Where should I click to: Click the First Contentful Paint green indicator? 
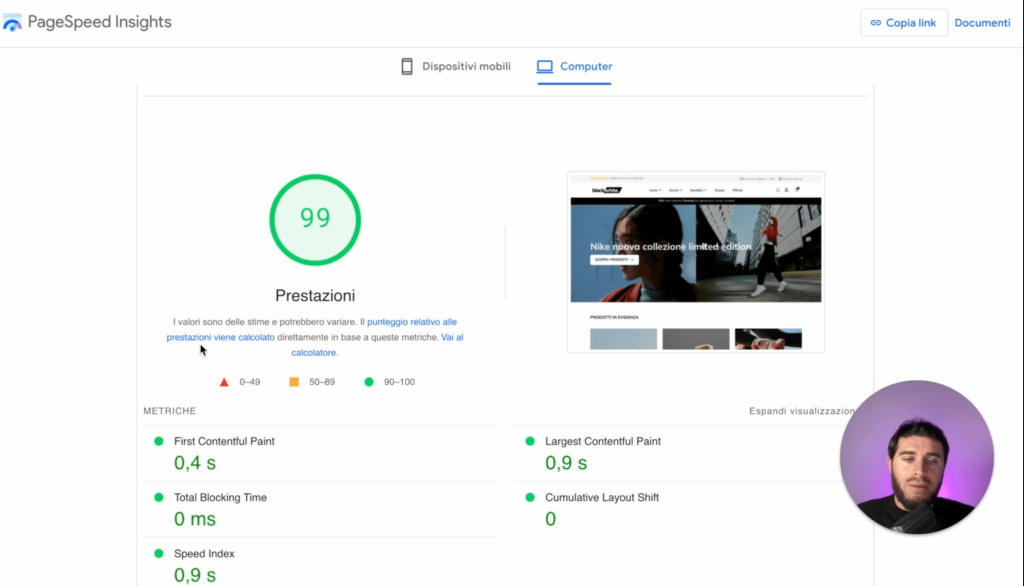pyautogui.click(x=158, y=441)
